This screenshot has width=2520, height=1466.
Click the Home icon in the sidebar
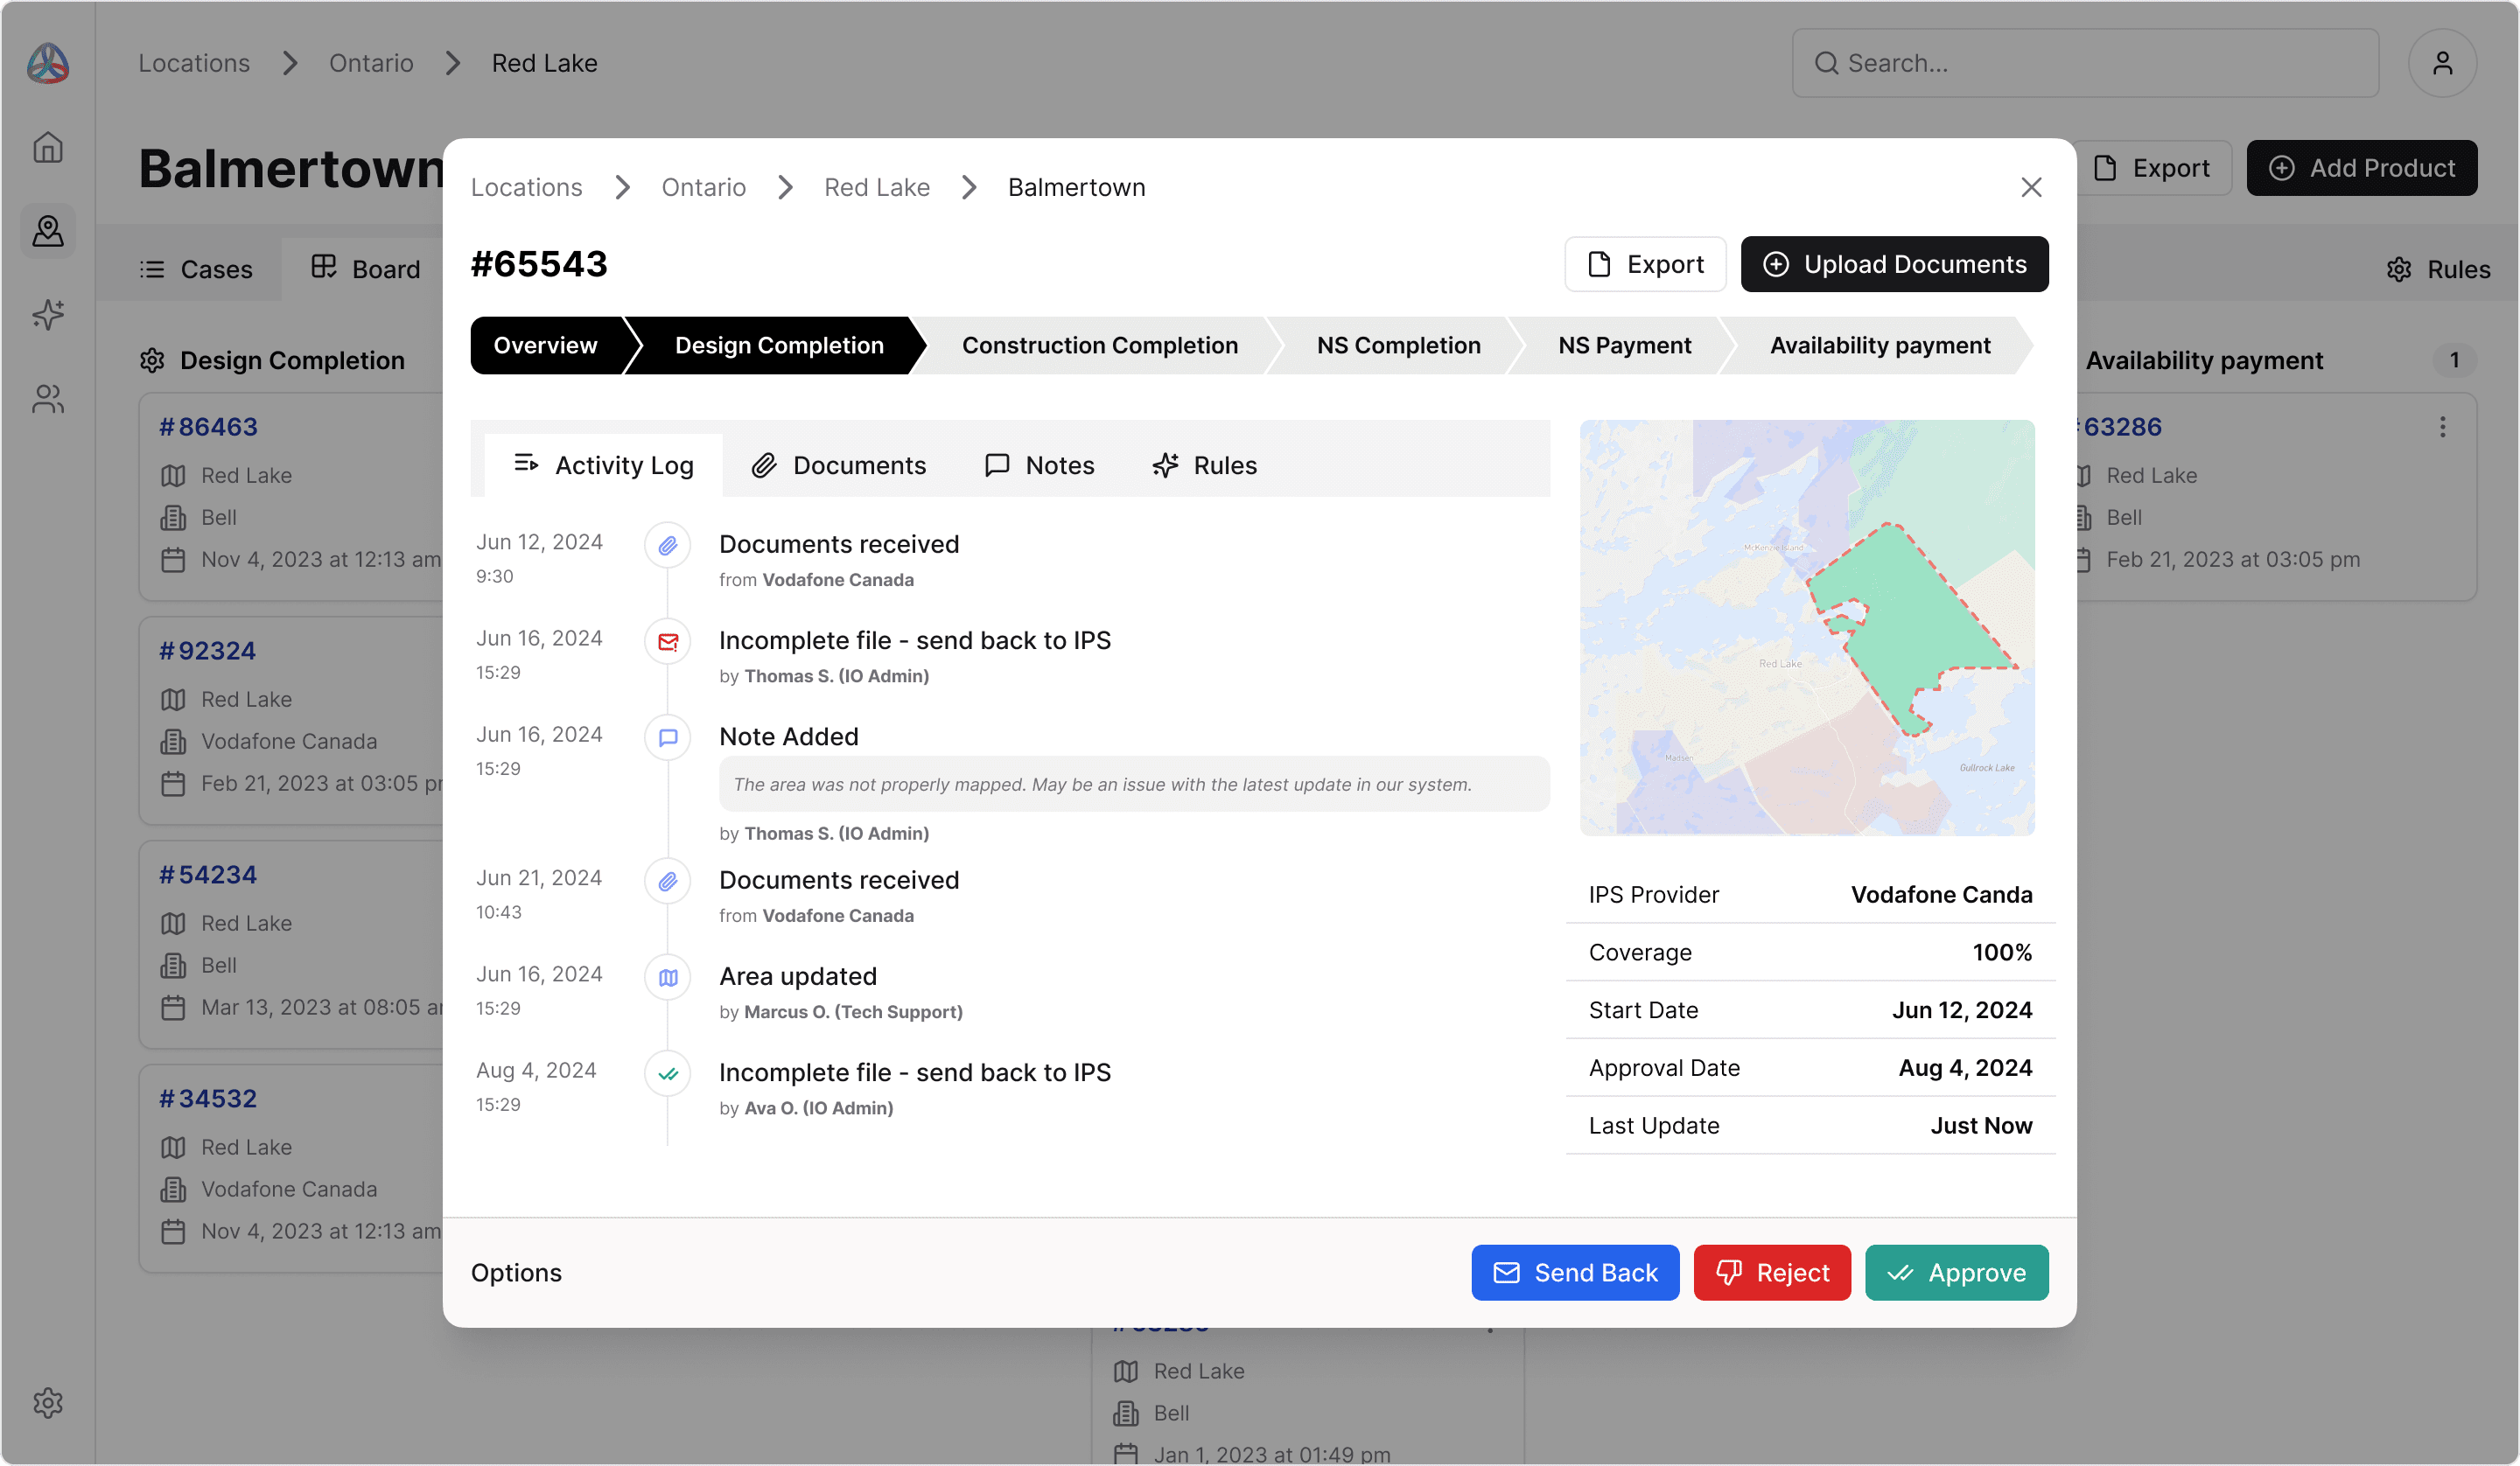pos(47,147)
